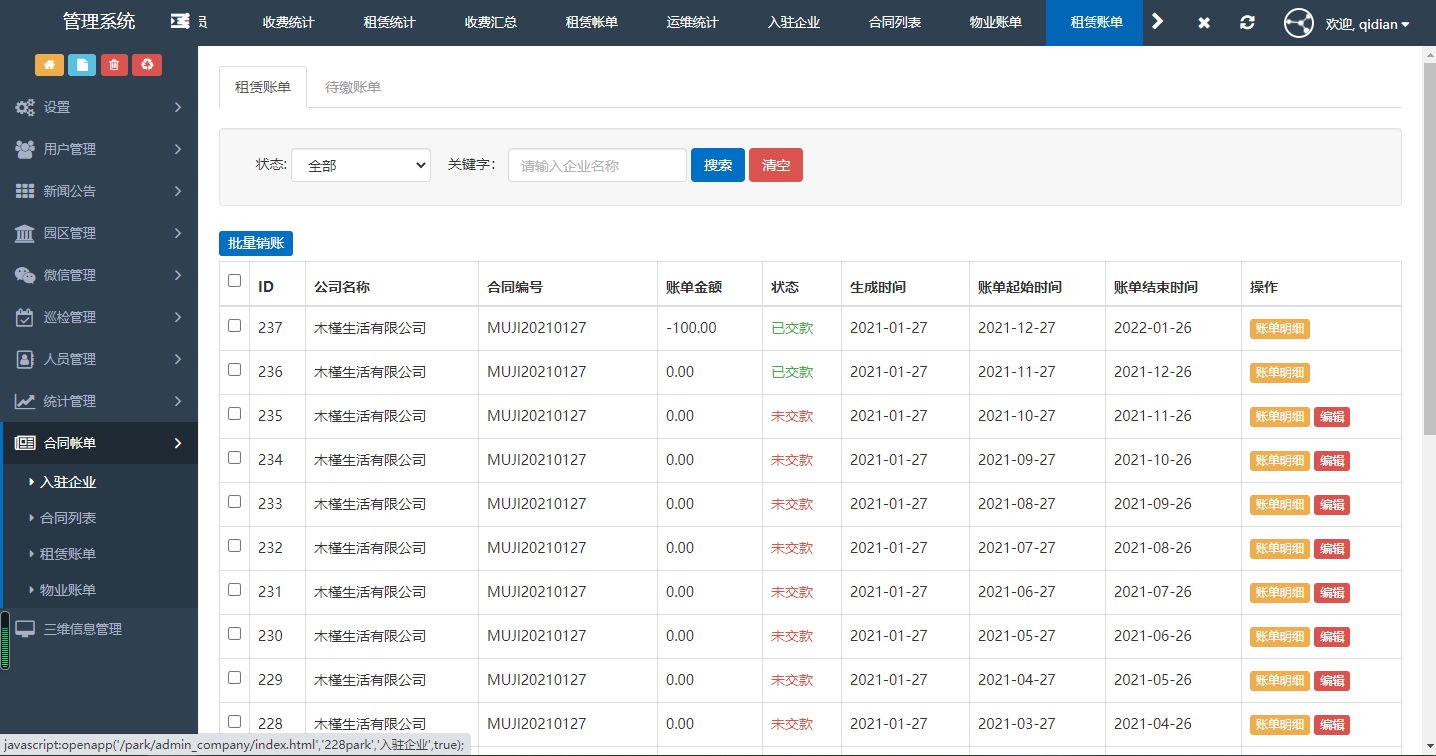
Task: Click the WeChat icon beside 微信管理
Action: [x=25, y=275]
